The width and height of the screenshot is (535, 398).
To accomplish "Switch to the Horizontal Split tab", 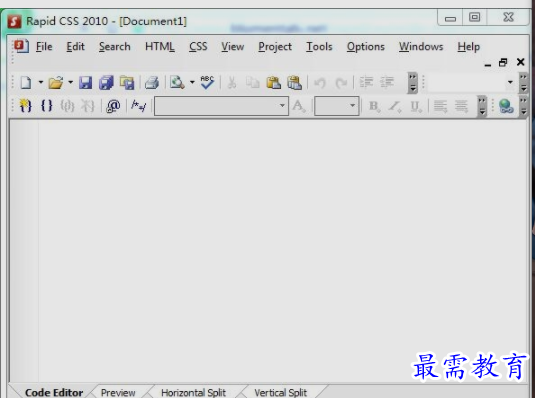I will pyautogui.click(x=193, y=393).
